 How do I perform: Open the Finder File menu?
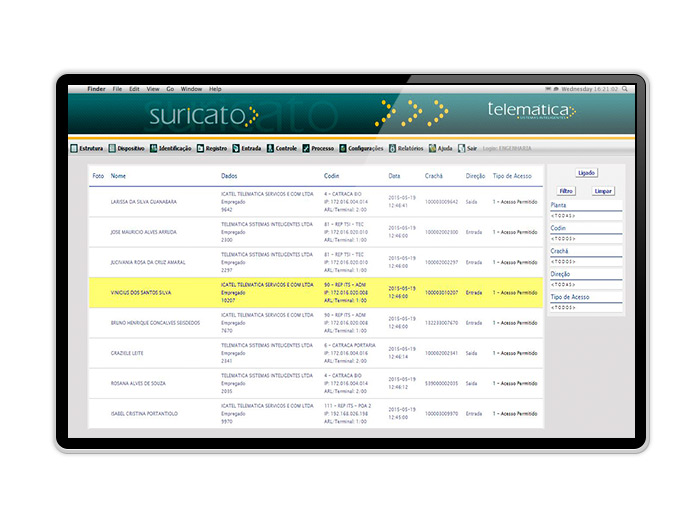pyautogui.click(x=118, y=89)
